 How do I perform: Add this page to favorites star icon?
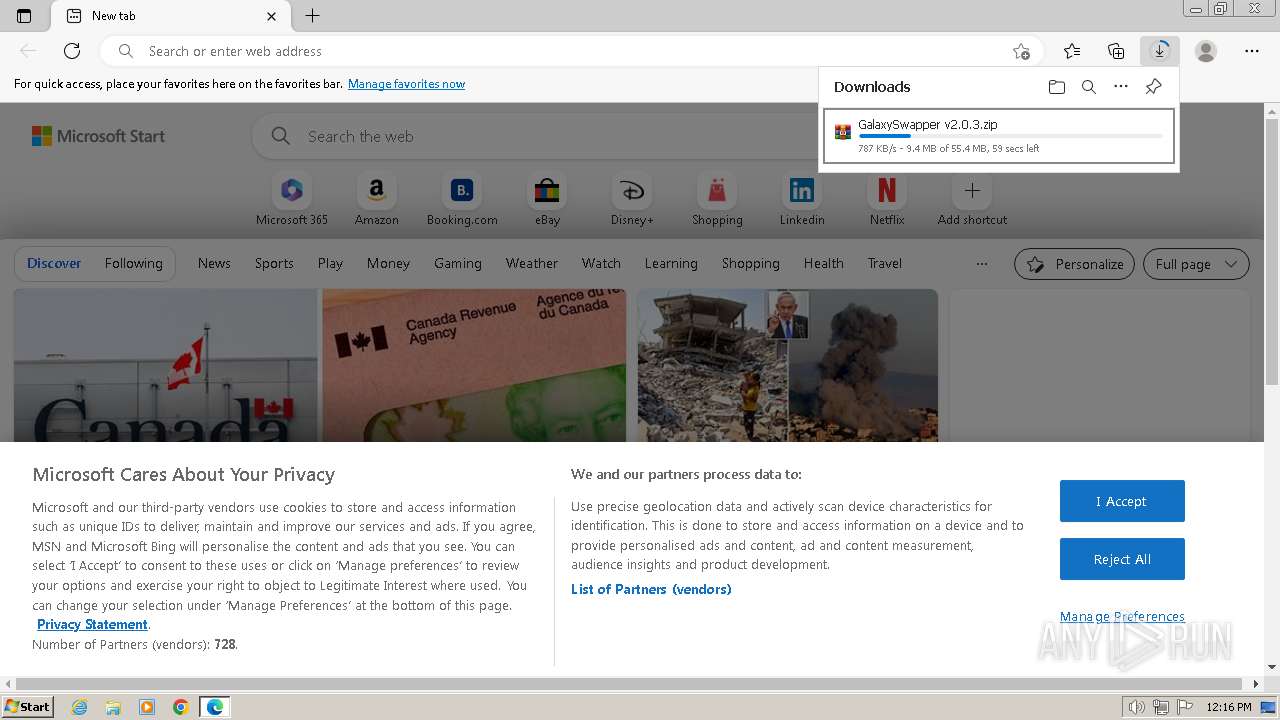click(1020, 51)
